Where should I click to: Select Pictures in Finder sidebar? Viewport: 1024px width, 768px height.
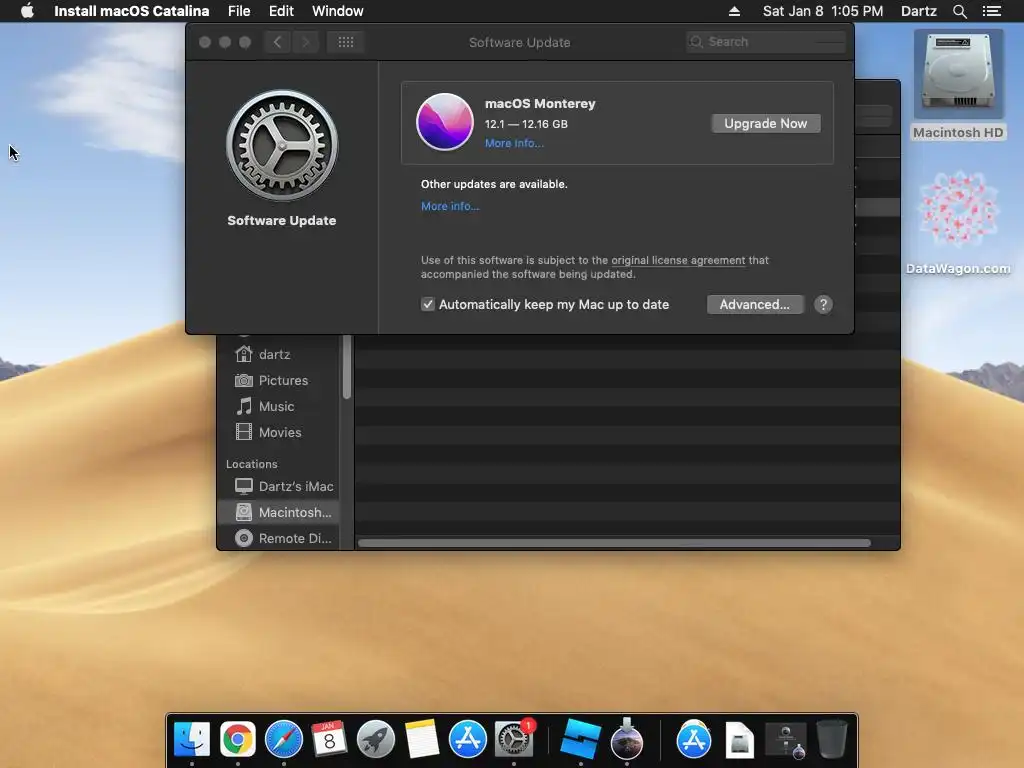[278, 380]
